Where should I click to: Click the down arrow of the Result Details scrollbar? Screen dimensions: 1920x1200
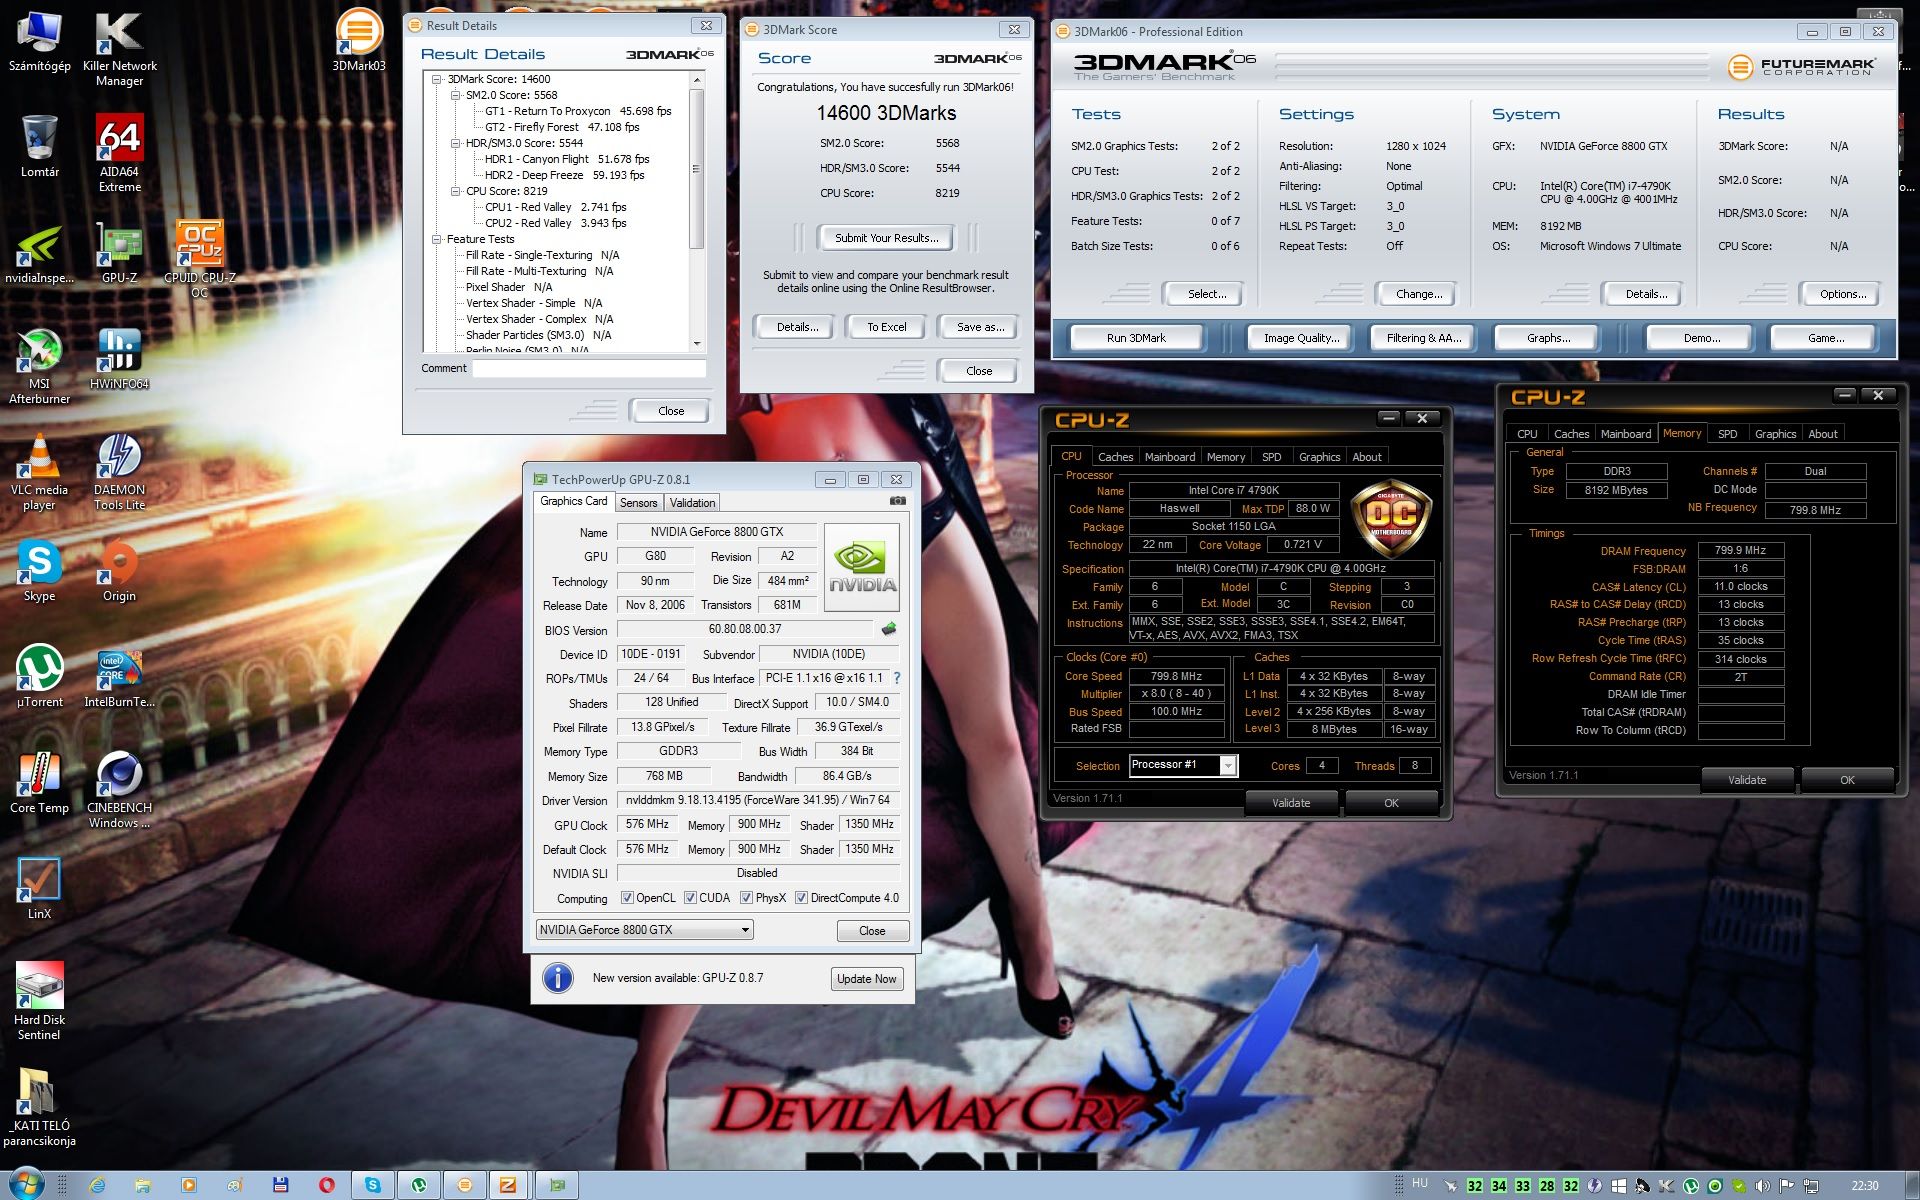(x=696, y=343)
